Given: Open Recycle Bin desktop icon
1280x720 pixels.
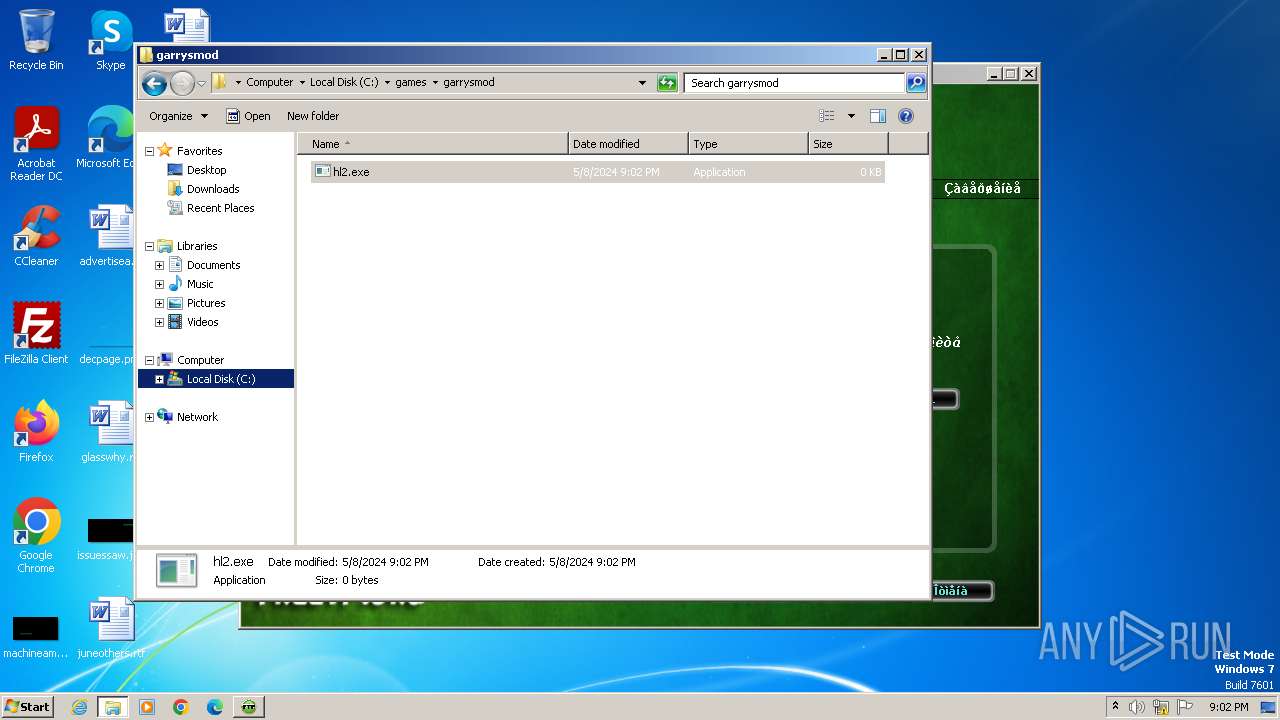Looking at the screenshot, I should [x=36, y=40].
